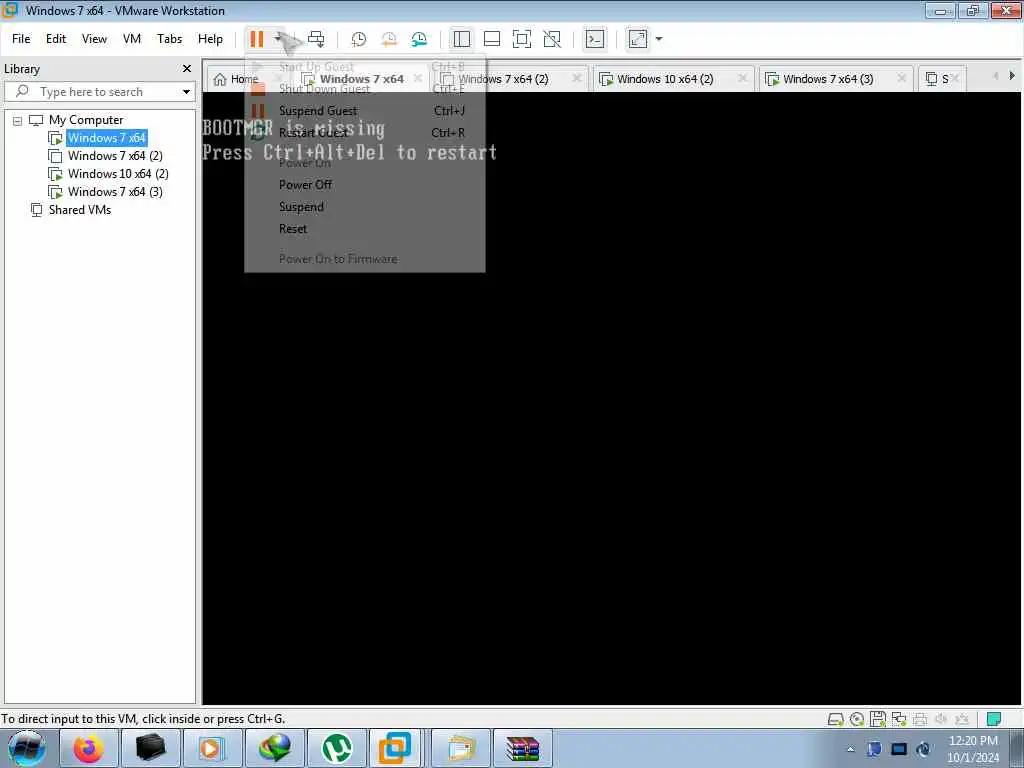Click the USB controller status icon
Viewport: 1024px width, 768px height.
pos(962,720)
